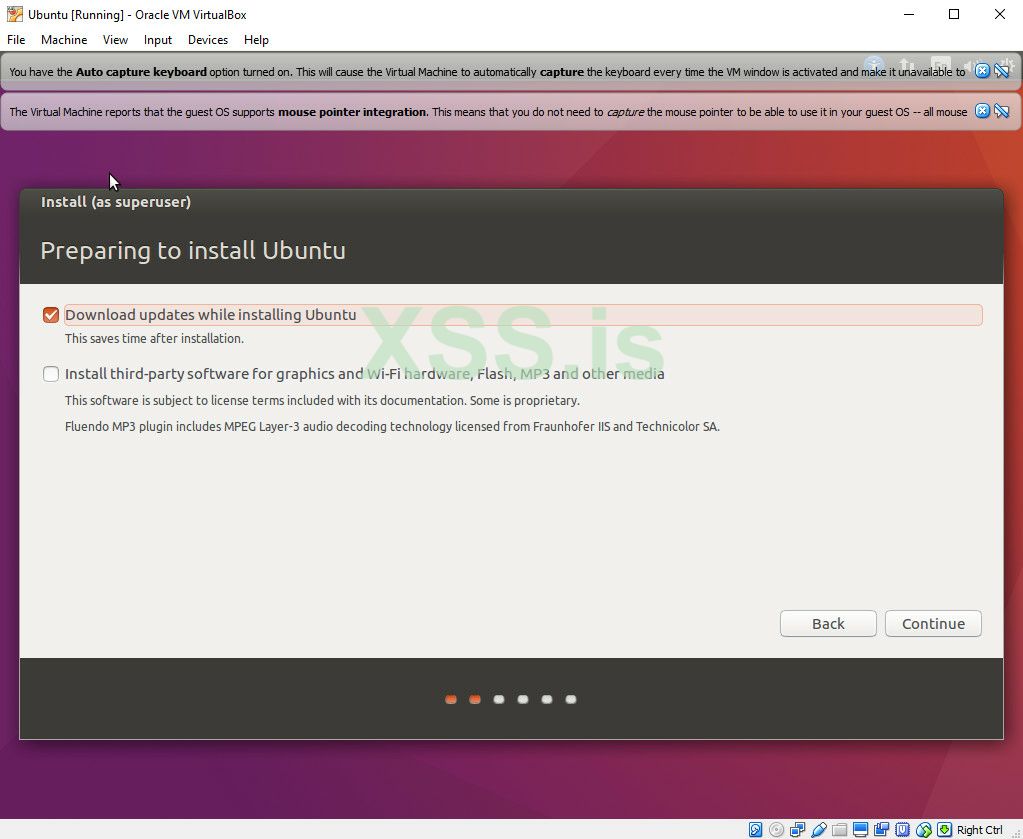Click the license terms description text
The image size is (1023, 839).
click(x=322, y=401)
